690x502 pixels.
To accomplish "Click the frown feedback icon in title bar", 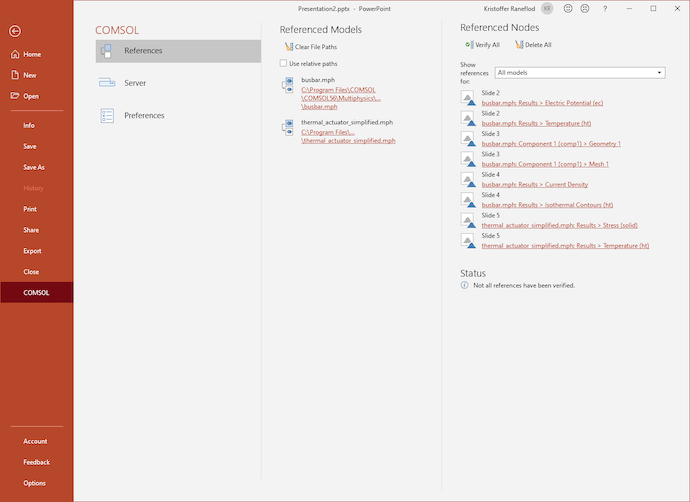I will point(585,8).
